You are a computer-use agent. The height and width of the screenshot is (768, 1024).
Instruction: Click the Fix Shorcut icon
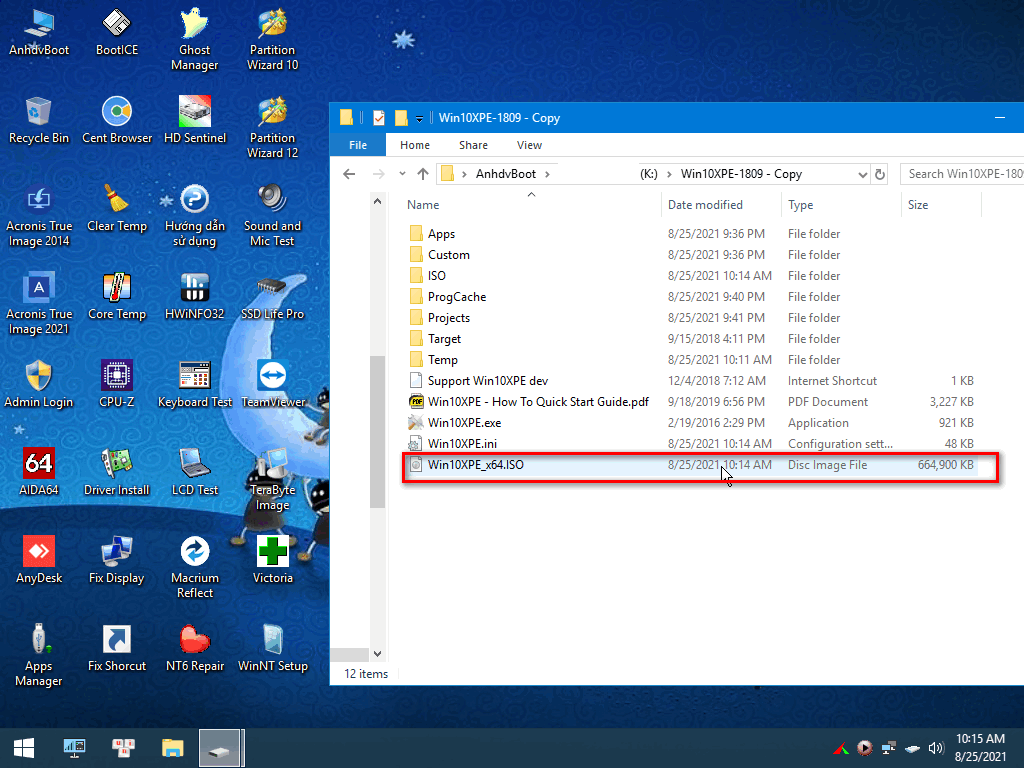click(117, 649)
